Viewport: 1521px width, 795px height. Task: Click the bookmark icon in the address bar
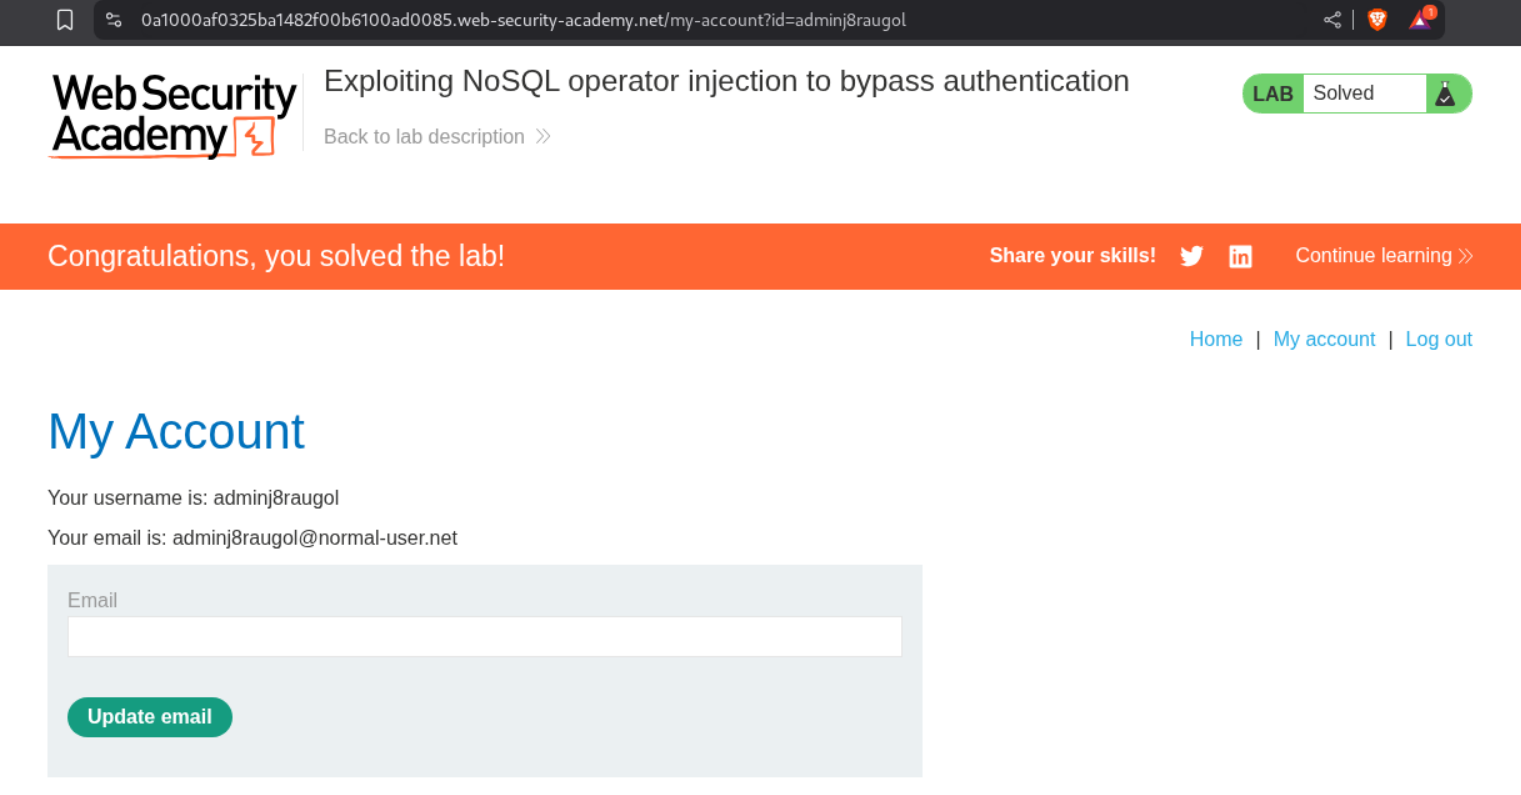point(65,20)
